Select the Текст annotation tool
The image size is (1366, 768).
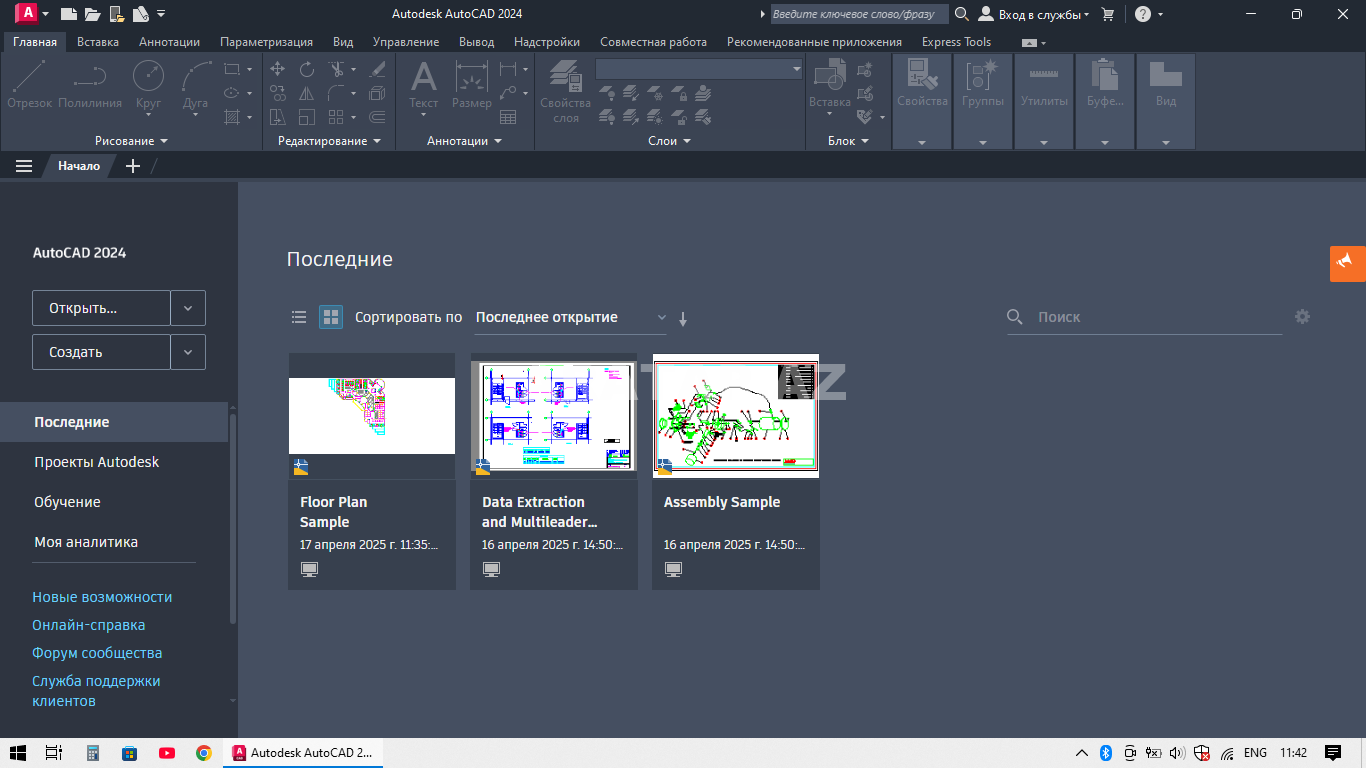point(424,85)
